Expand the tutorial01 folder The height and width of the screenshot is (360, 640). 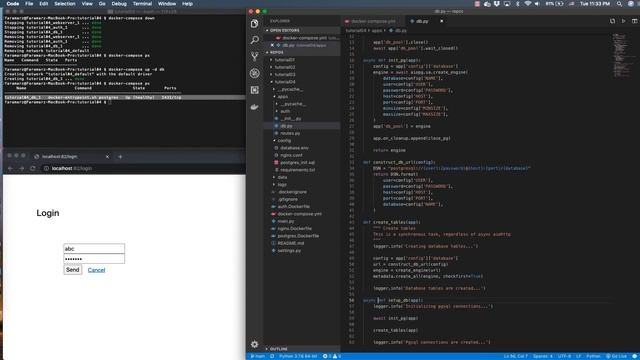coord(284,60)
